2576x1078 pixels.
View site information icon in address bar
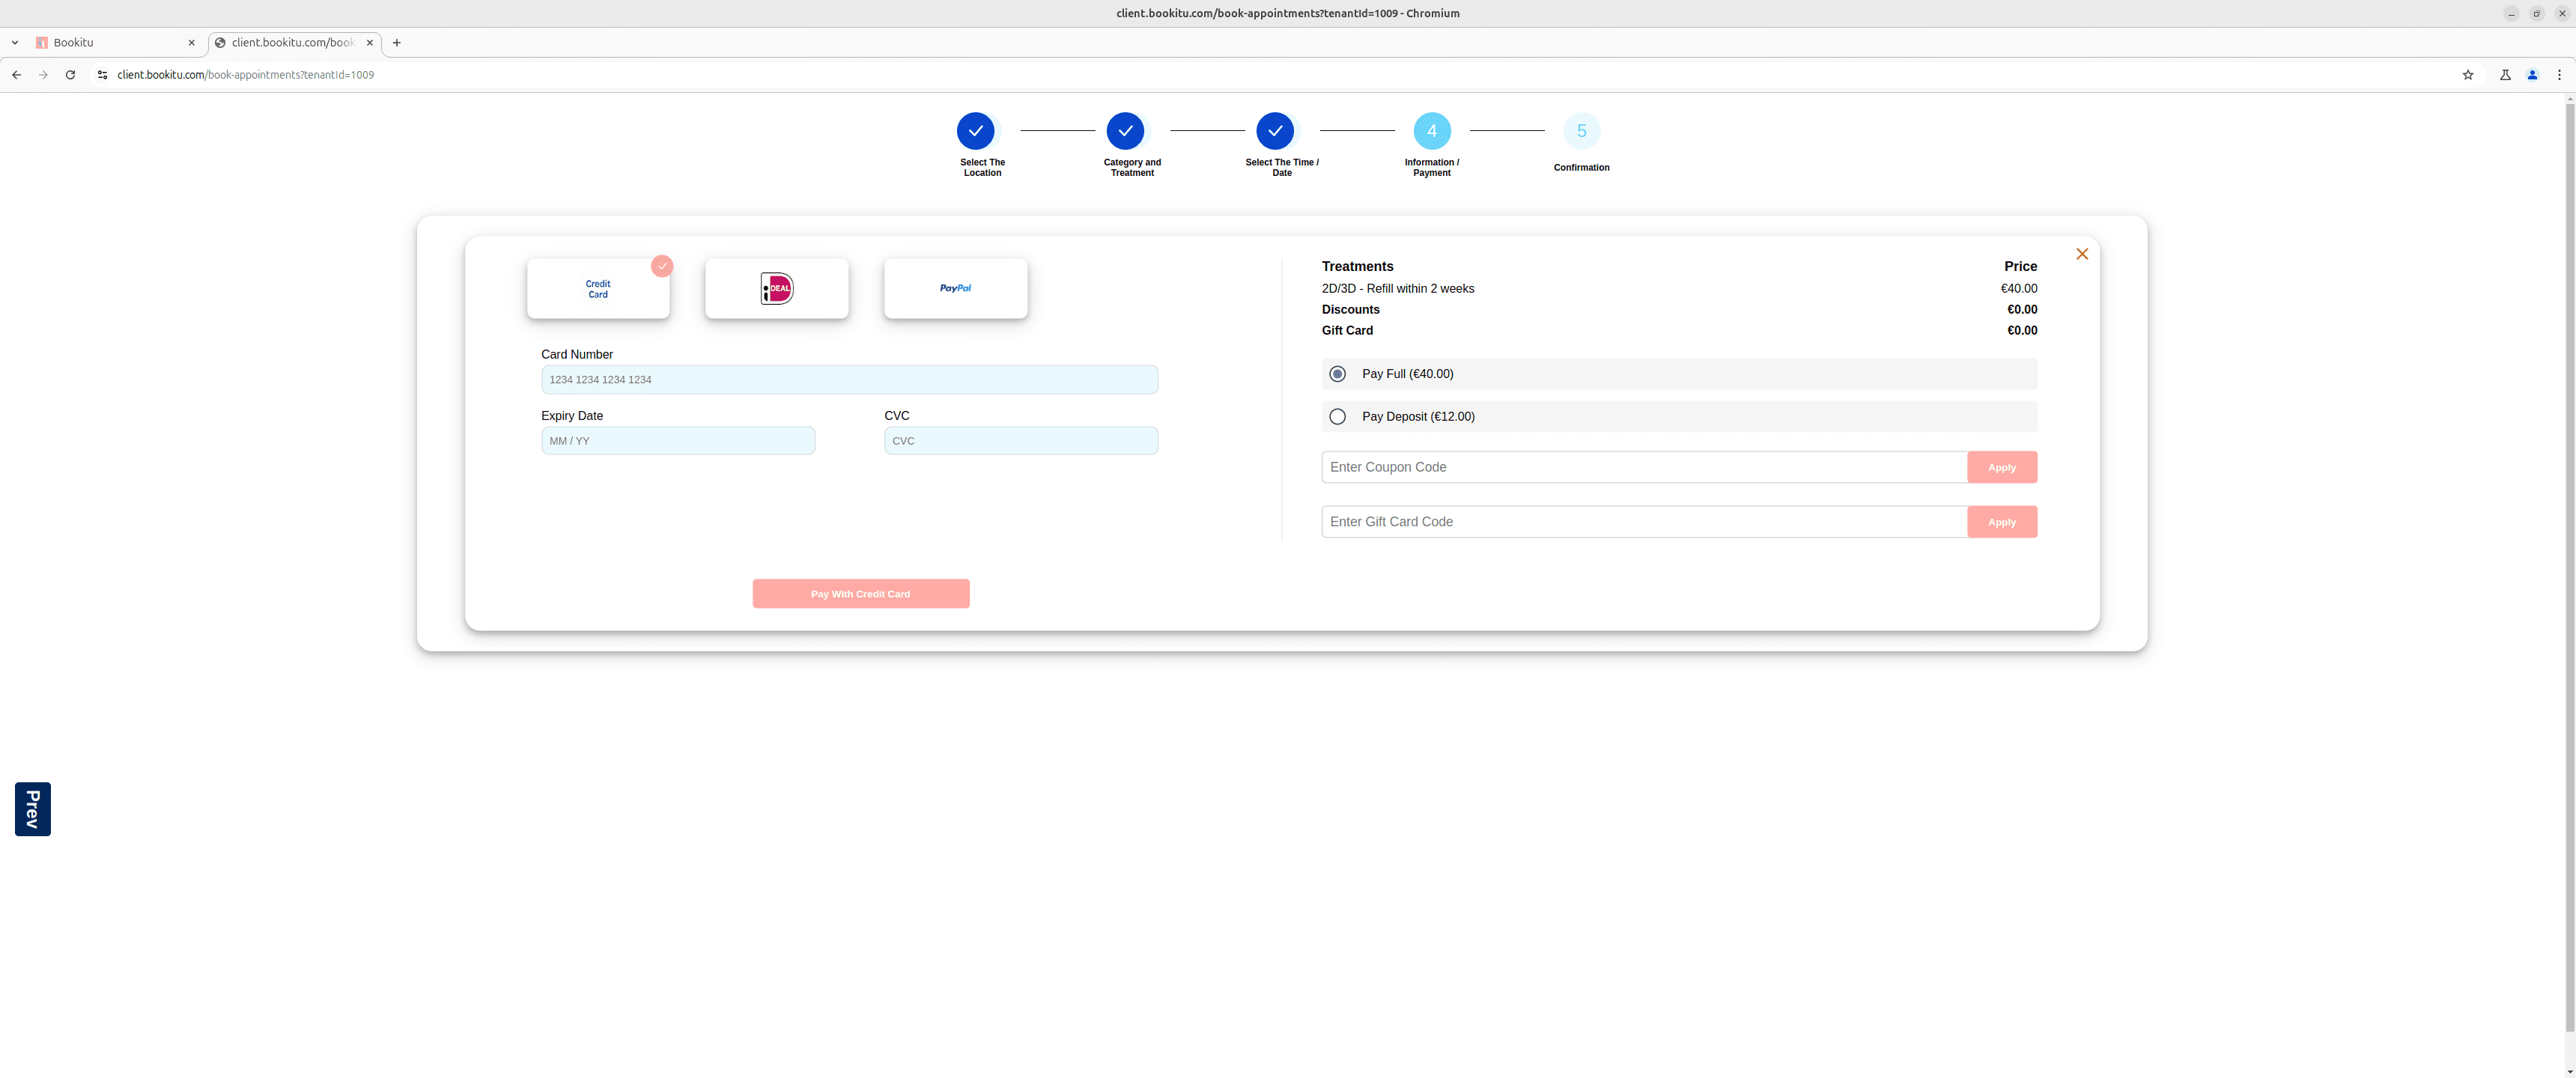[x=102, y=75]
